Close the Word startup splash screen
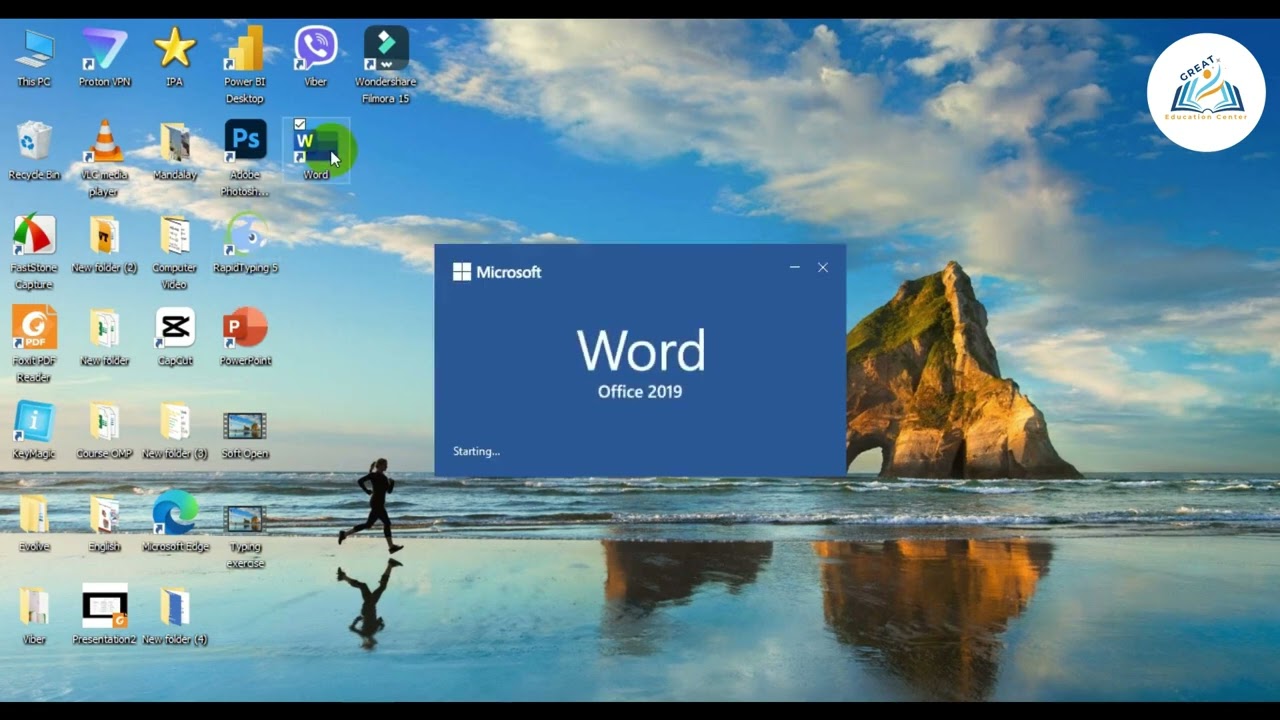The image size is (1280, 720). (823, 267)
